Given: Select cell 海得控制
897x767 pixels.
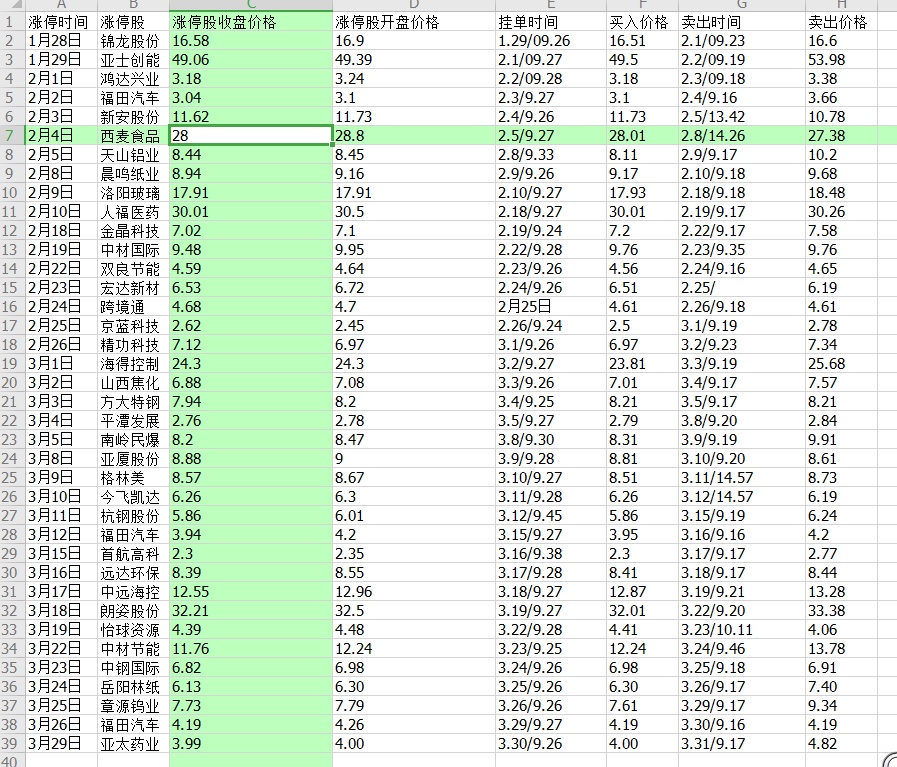Looking at the screenshot, I should [133, 363].
